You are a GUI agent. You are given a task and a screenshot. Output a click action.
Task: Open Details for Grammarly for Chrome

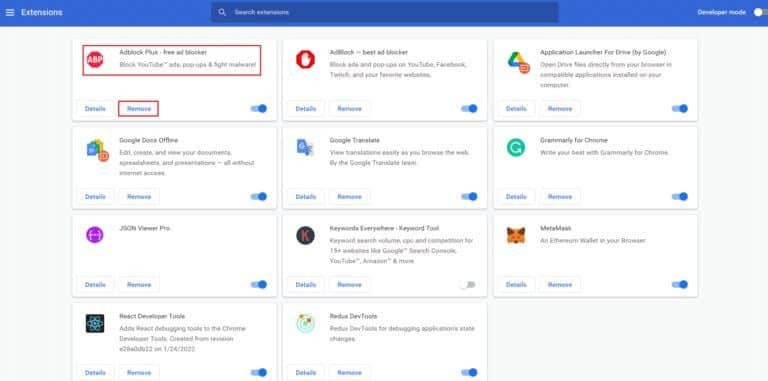[516, 196]
